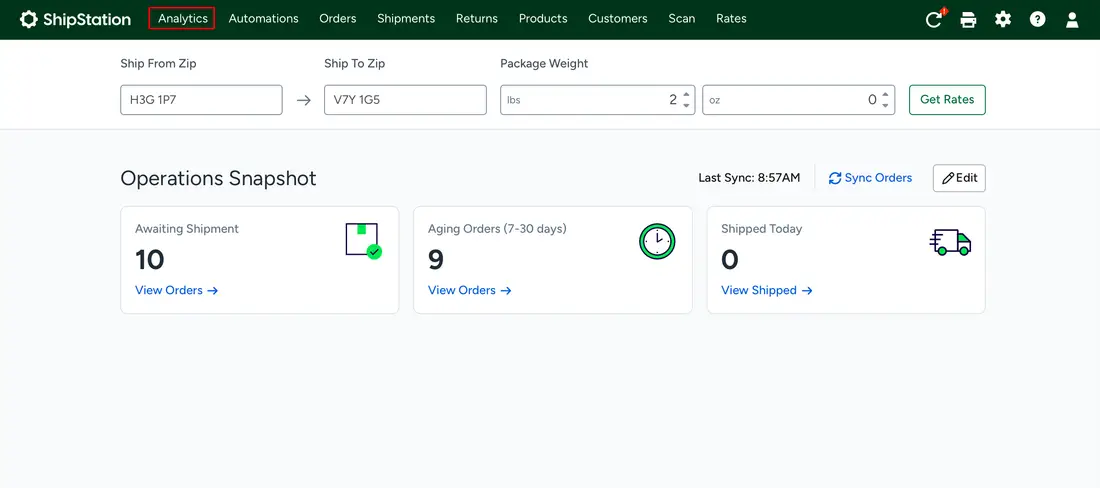The image size is (1100, 488).
Task: Open the Products tab
Action: [543, 18]
